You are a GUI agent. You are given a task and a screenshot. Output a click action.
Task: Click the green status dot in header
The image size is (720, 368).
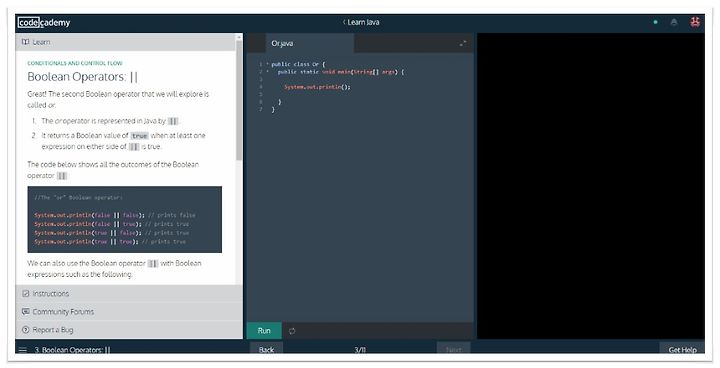pyautogui.click(x=655, y=22)
